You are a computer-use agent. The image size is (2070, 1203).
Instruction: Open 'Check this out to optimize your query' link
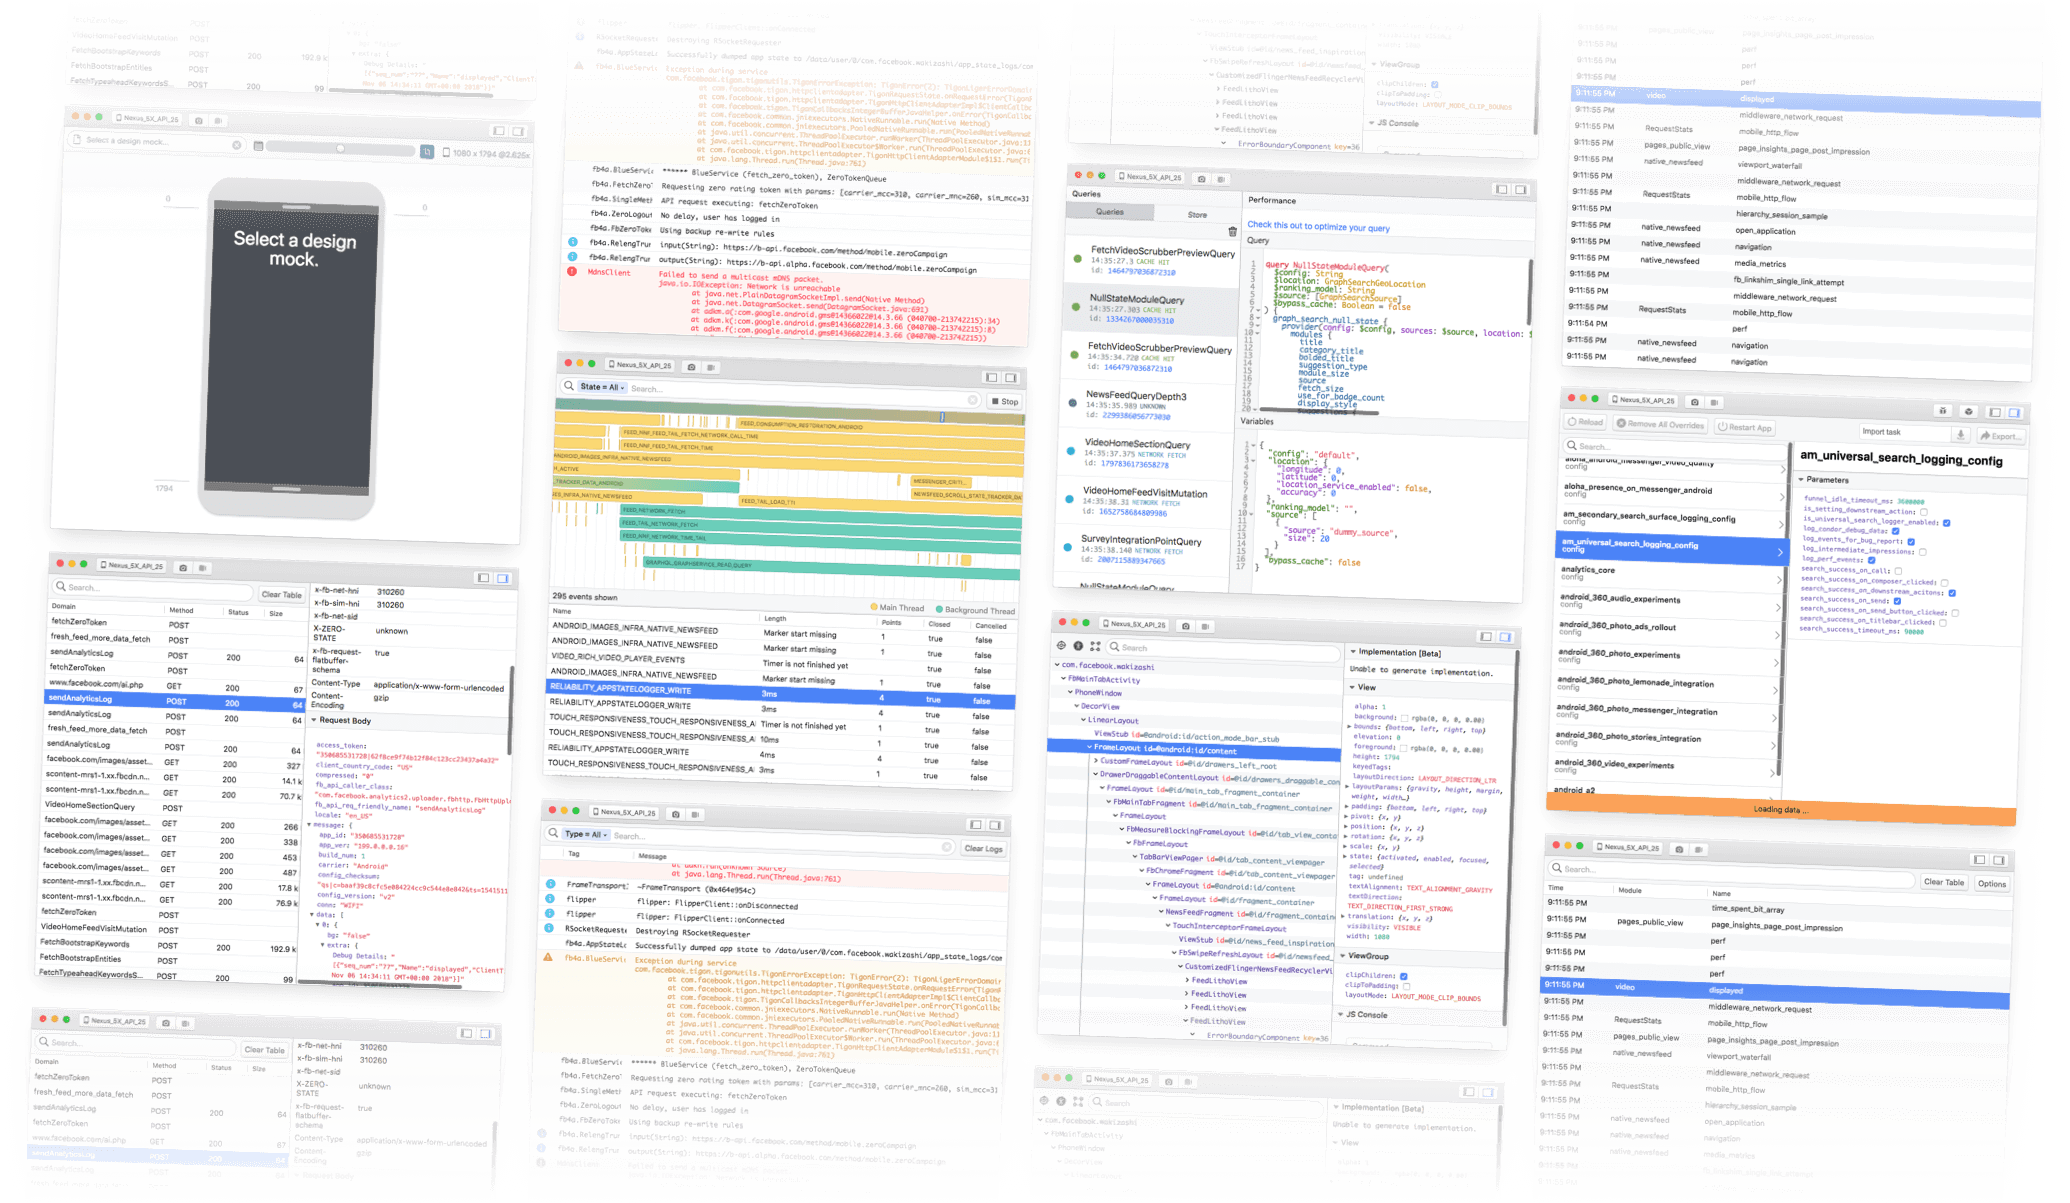coord(1318,227)
